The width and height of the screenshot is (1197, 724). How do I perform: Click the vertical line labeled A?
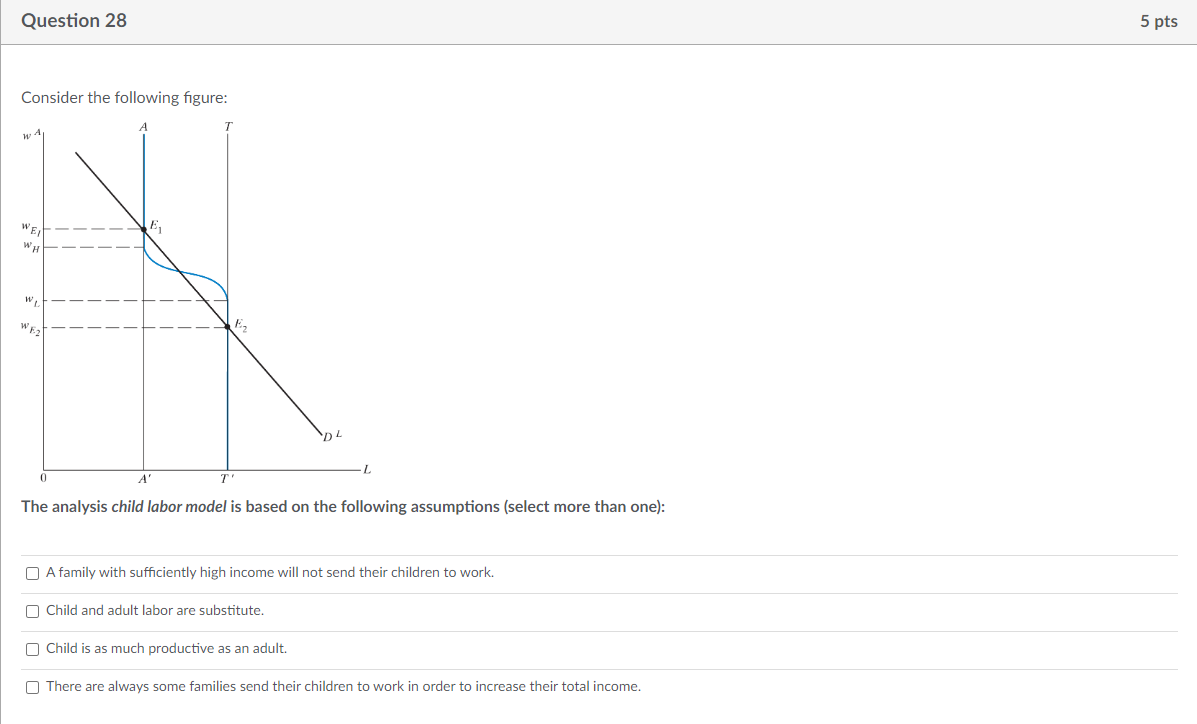click(144, 180)
